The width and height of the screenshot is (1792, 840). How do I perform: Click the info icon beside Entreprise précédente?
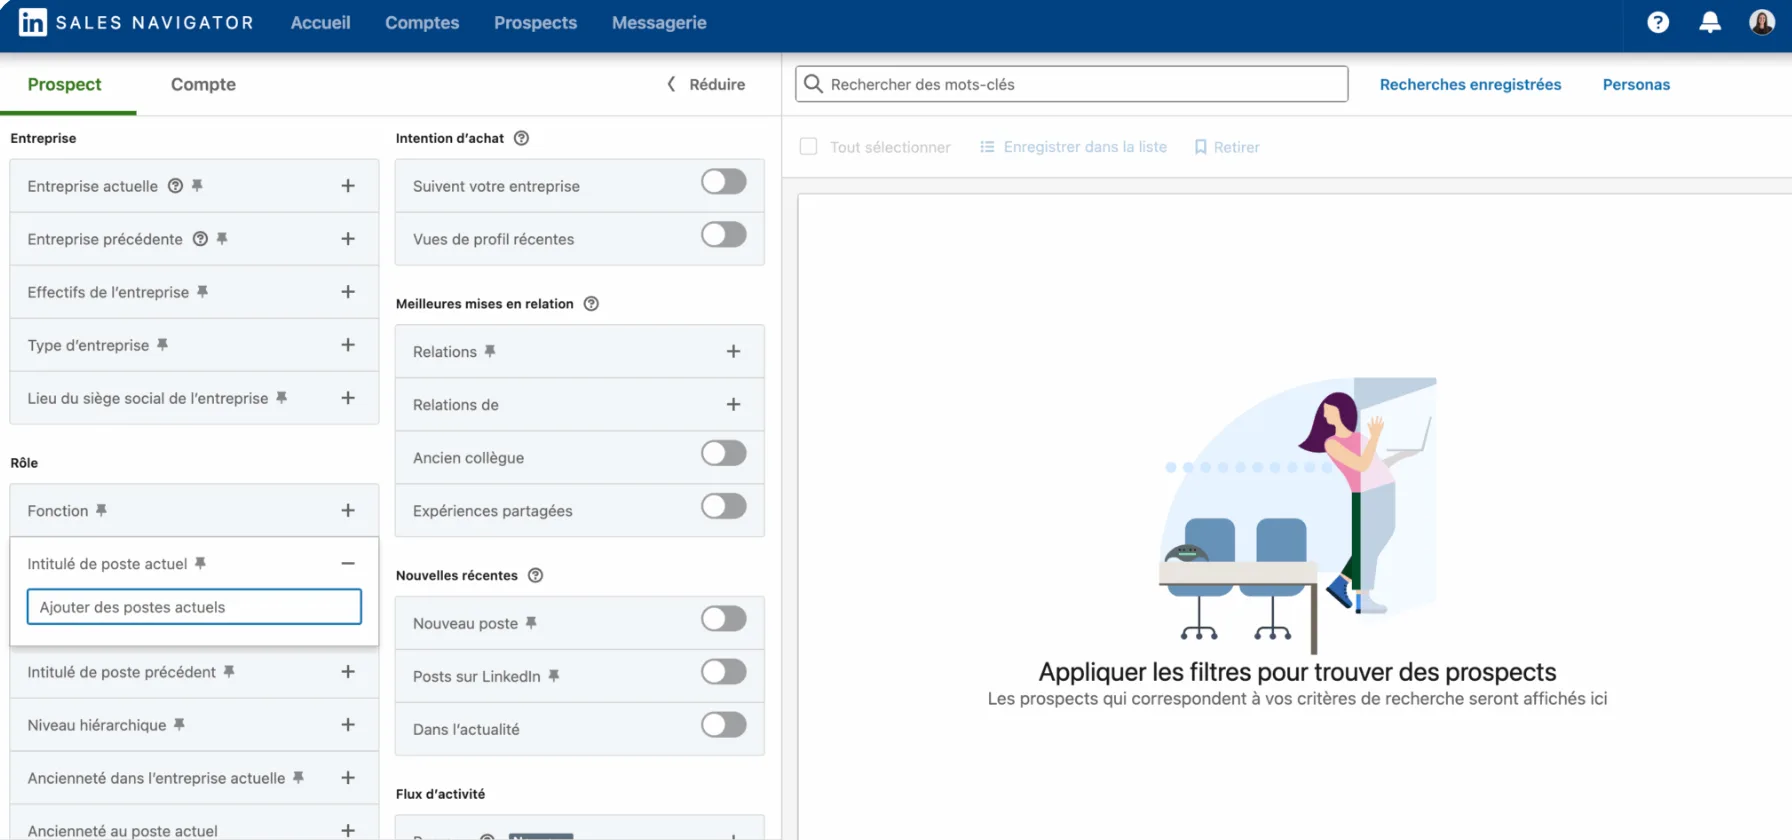pos(200,238)
